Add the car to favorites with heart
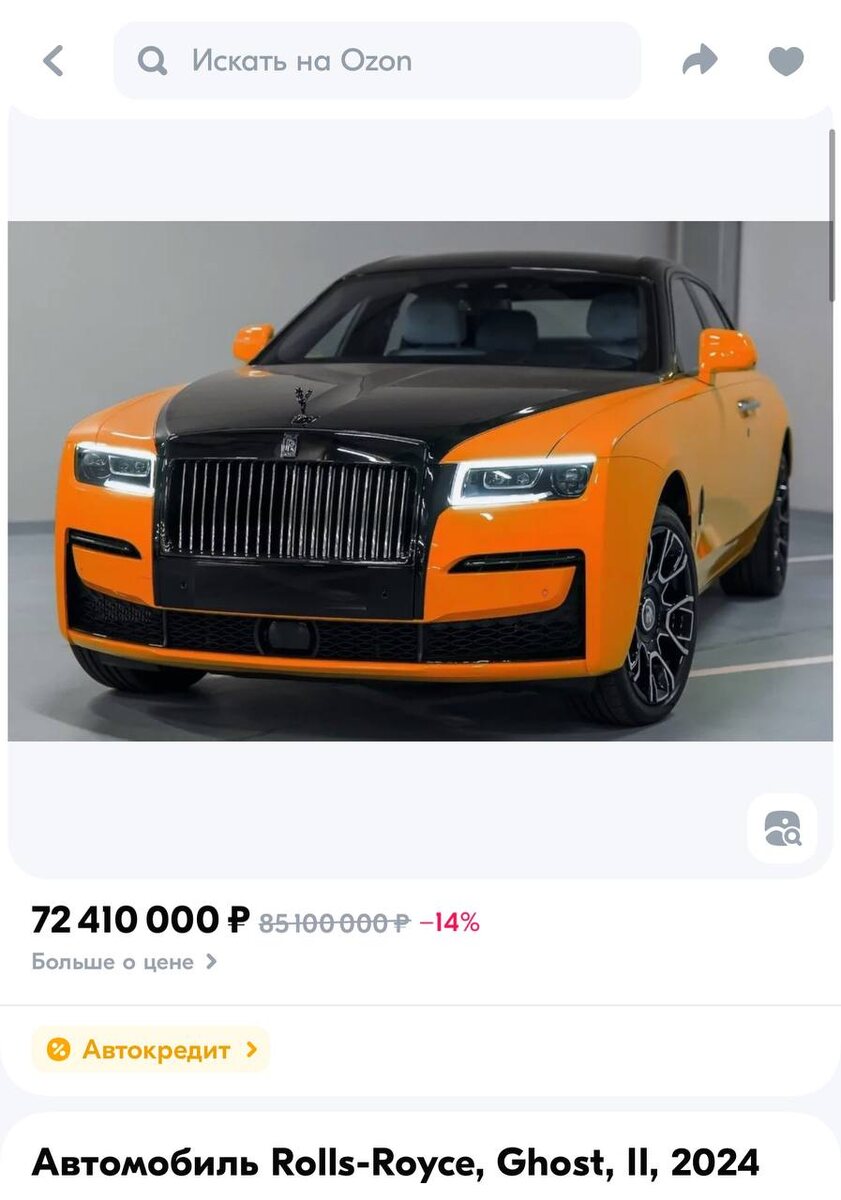Screen dimensions: 841x1200 point(786,61)
